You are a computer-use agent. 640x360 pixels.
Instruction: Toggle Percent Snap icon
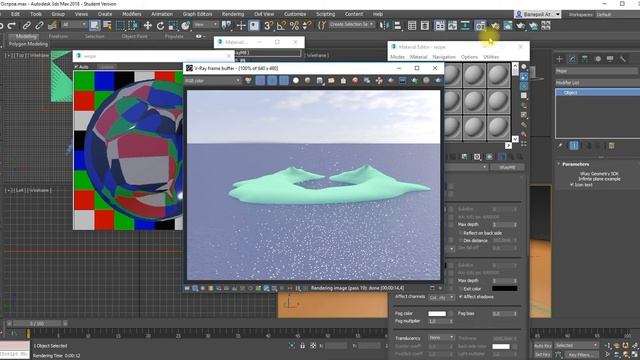[294, 25]
